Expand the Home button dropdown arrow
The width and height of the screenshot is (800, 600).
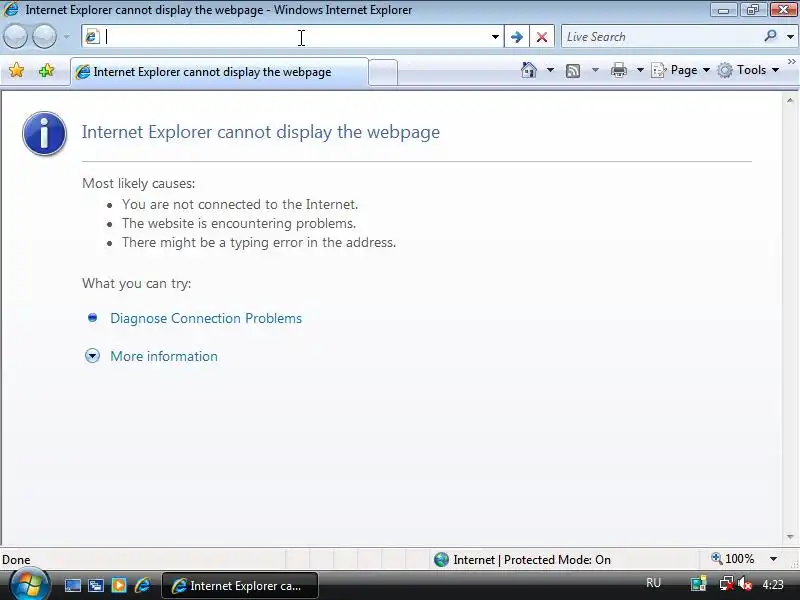click(x=550, y=70)
